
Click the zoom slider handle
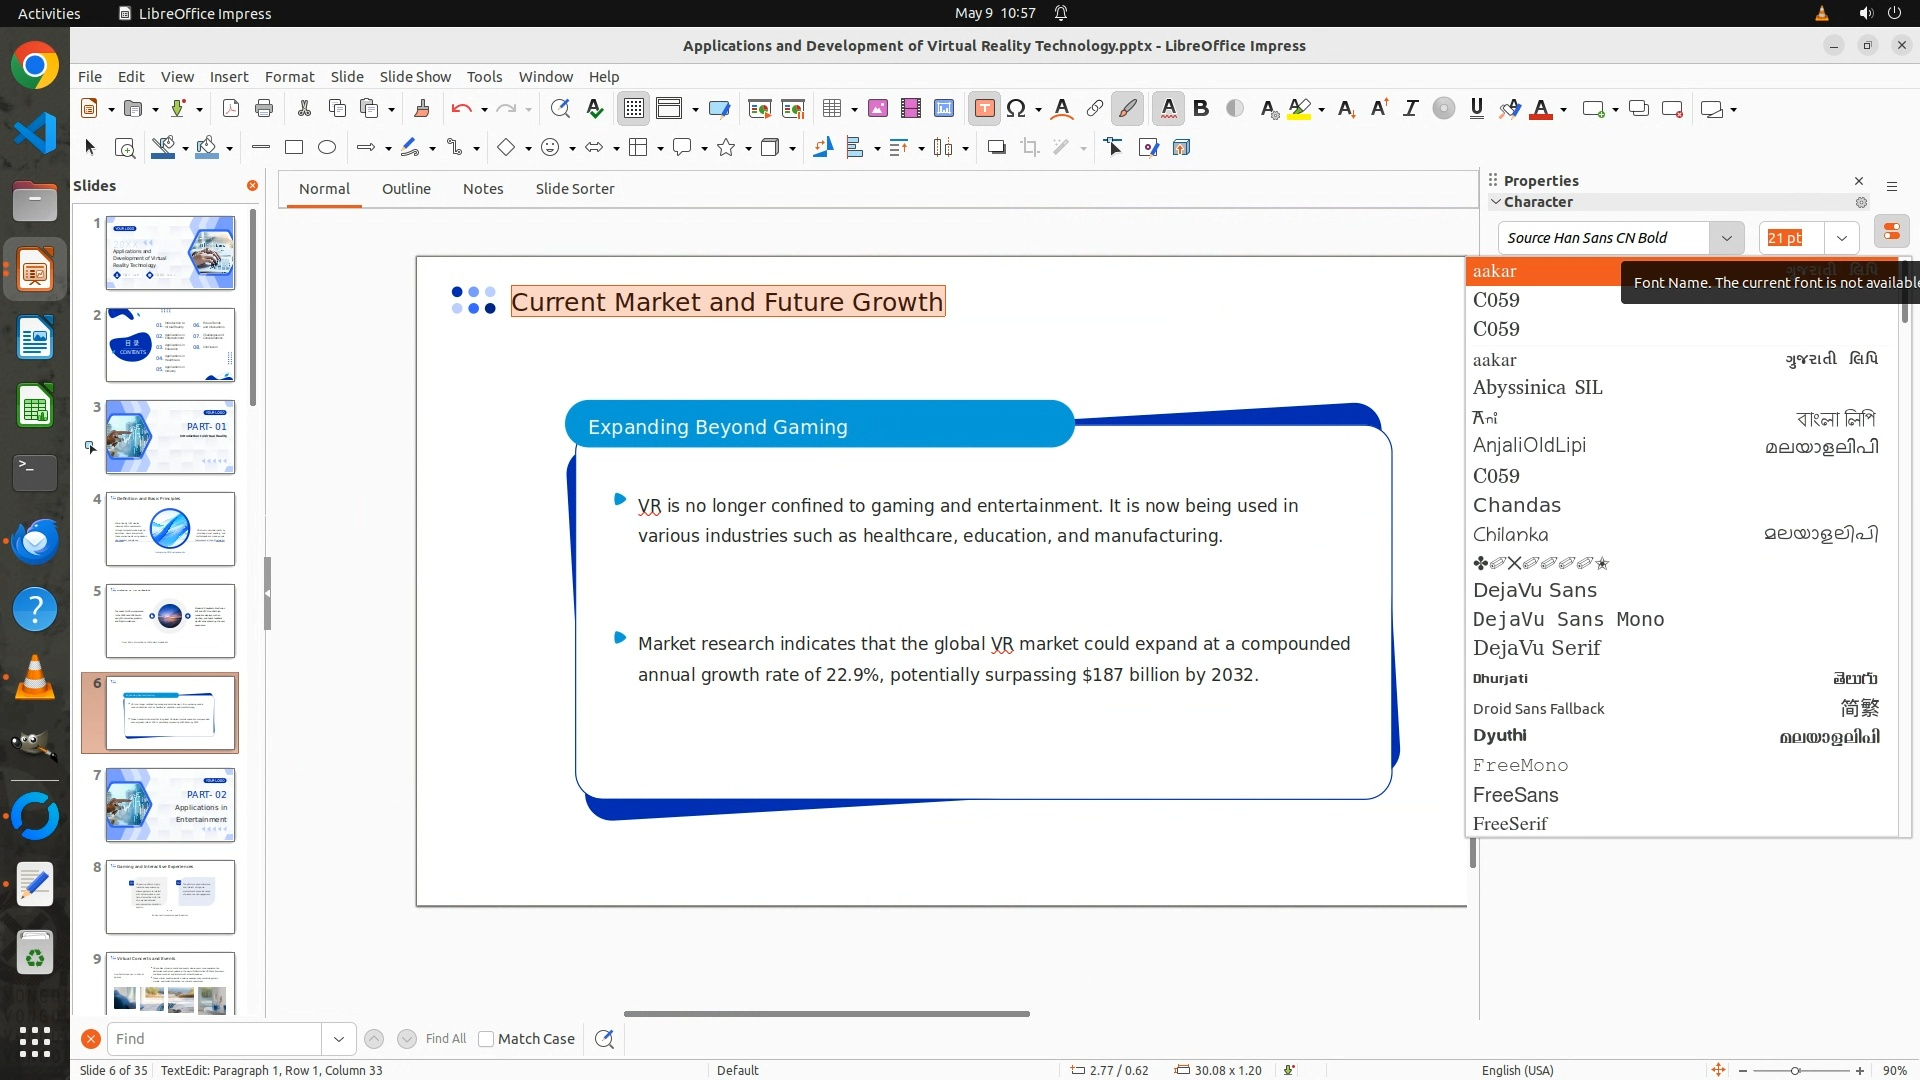click(1795, 1071)
